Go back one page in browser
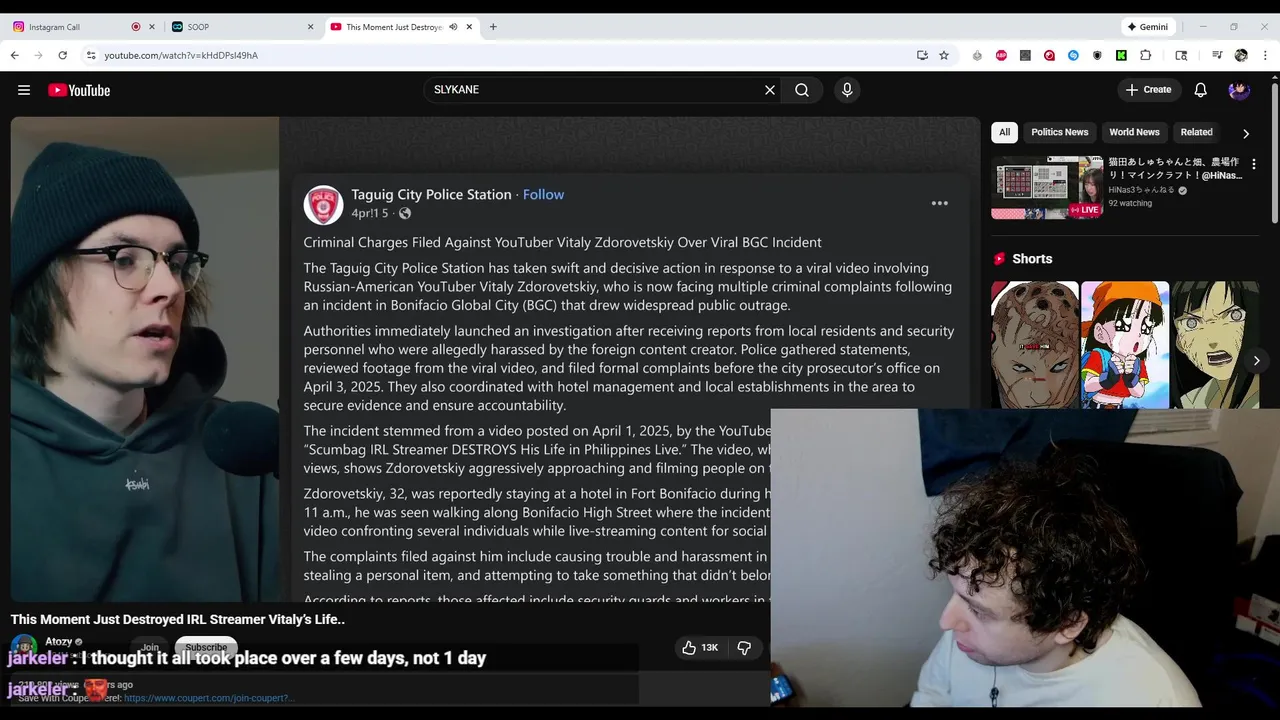Screen dimensions: 1280x720 coord(15,55)
